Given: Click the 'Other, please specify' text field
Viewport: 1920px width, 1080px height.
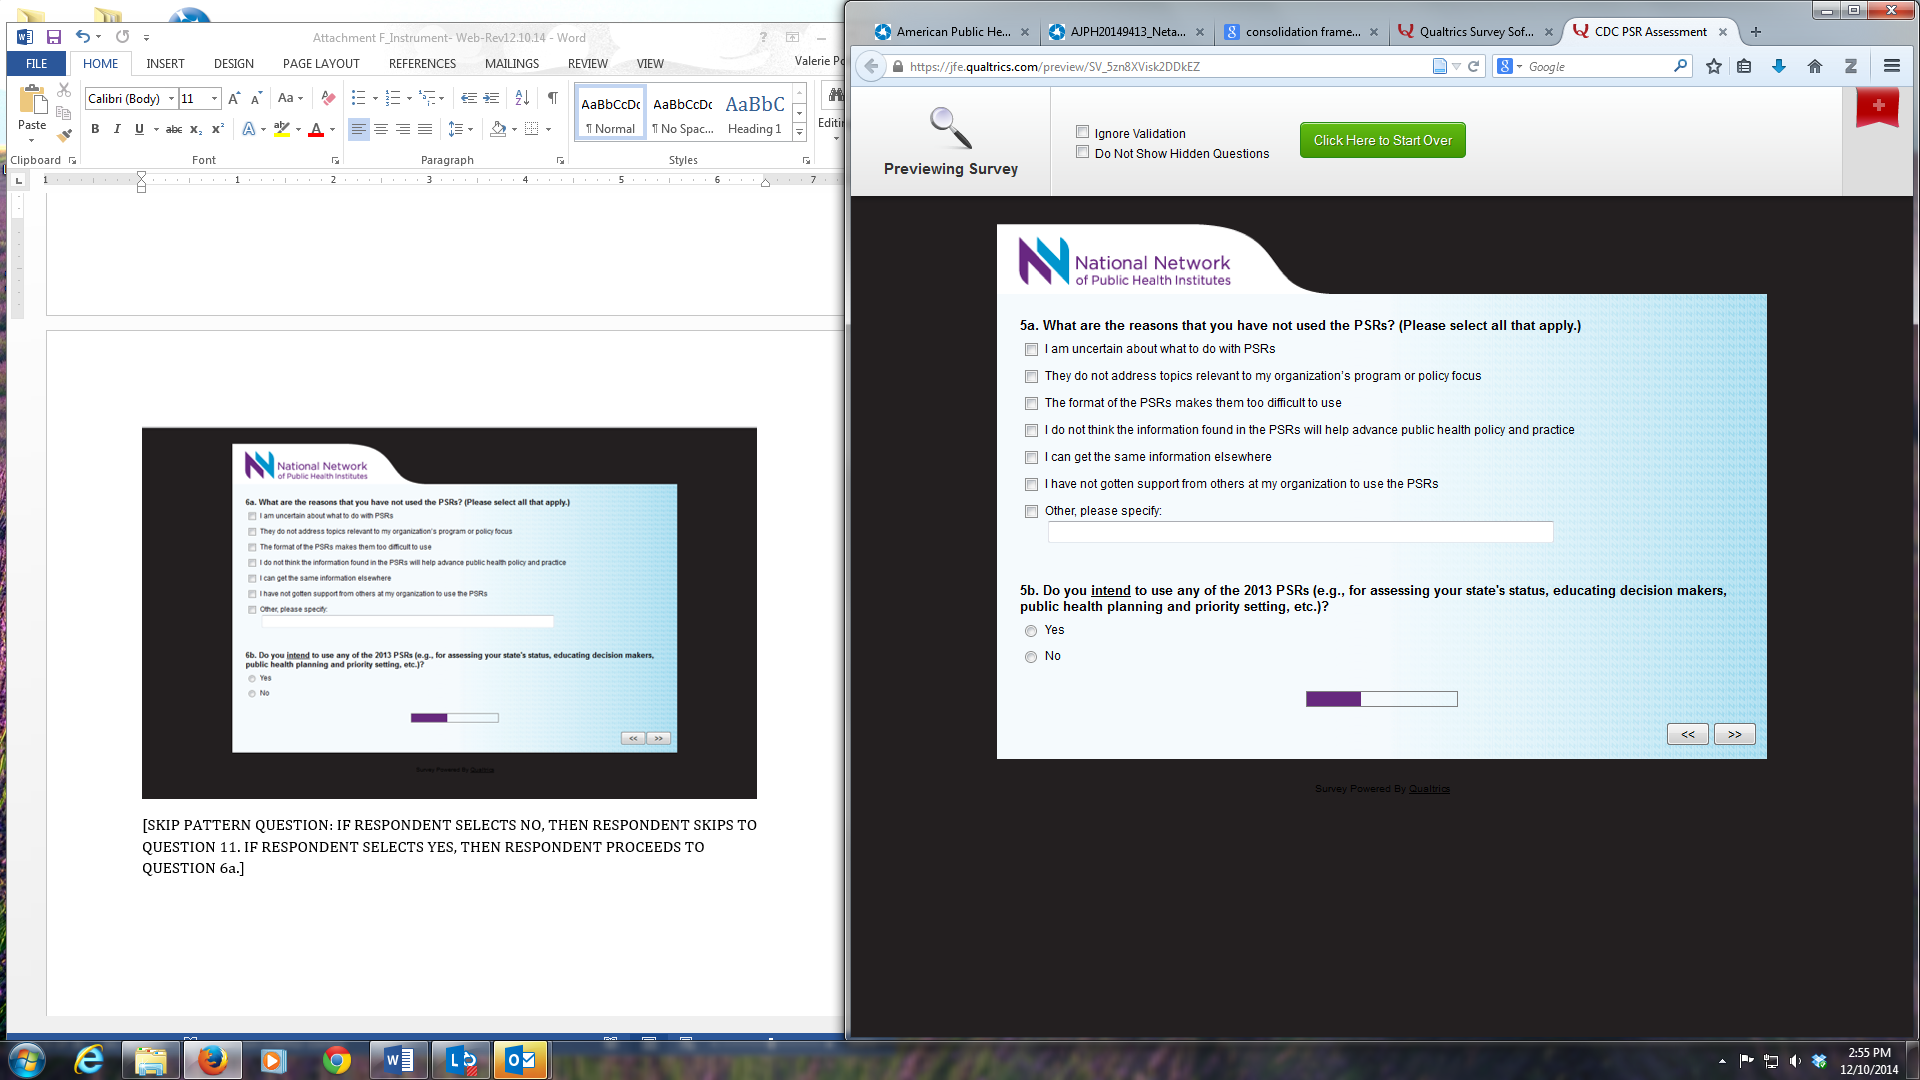Looking at the screenshot, I should 1300,533.
